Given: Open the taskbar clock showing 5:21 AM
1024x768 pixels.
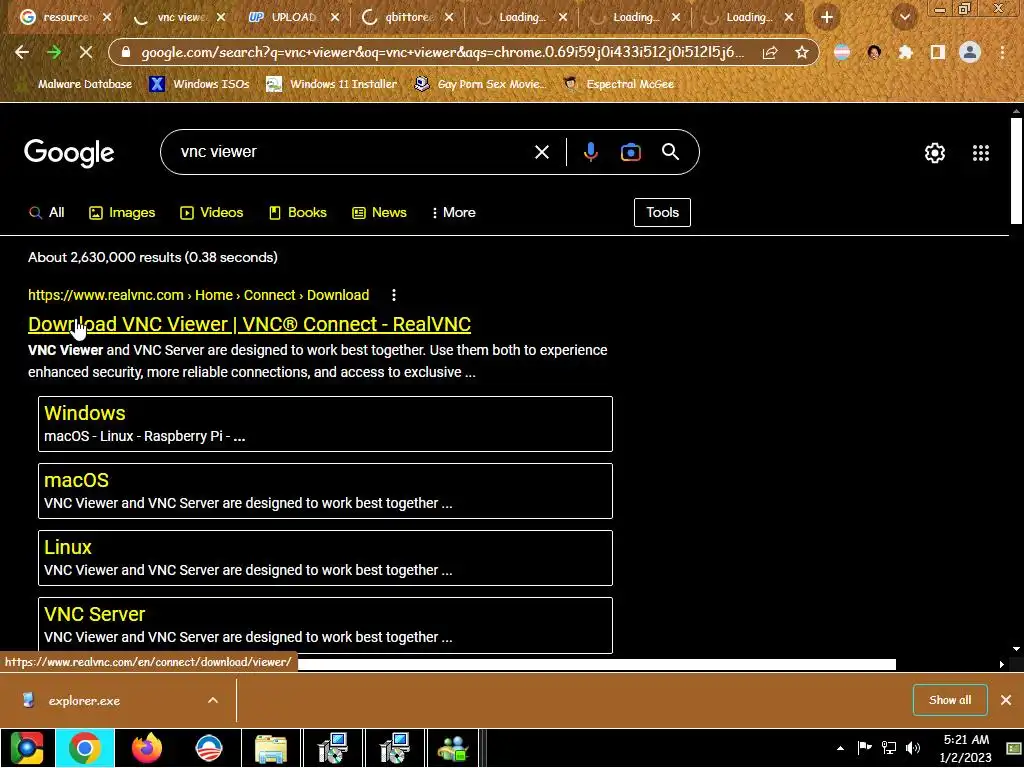Looking at the screenshot, I should [x=966, y=748].
